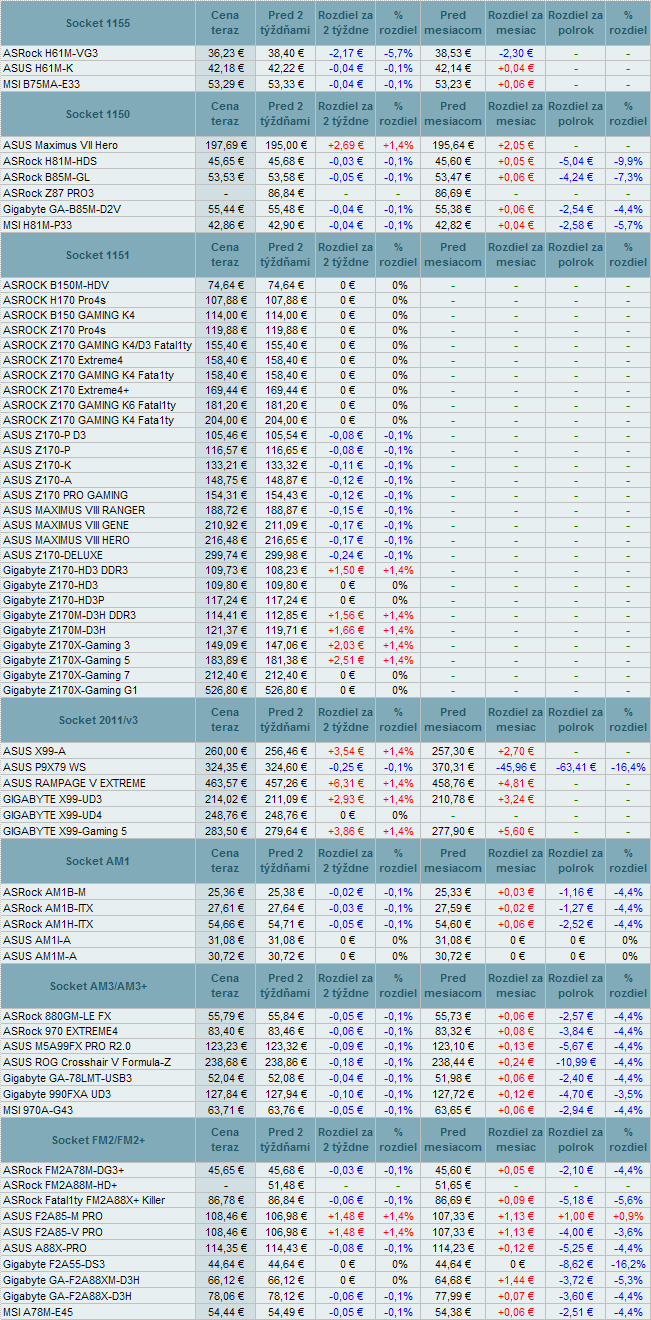The width and height of the screenshot is (651, 1320).
Task: Select ASUS AM1M-A product name
Action: click(38, 956)
